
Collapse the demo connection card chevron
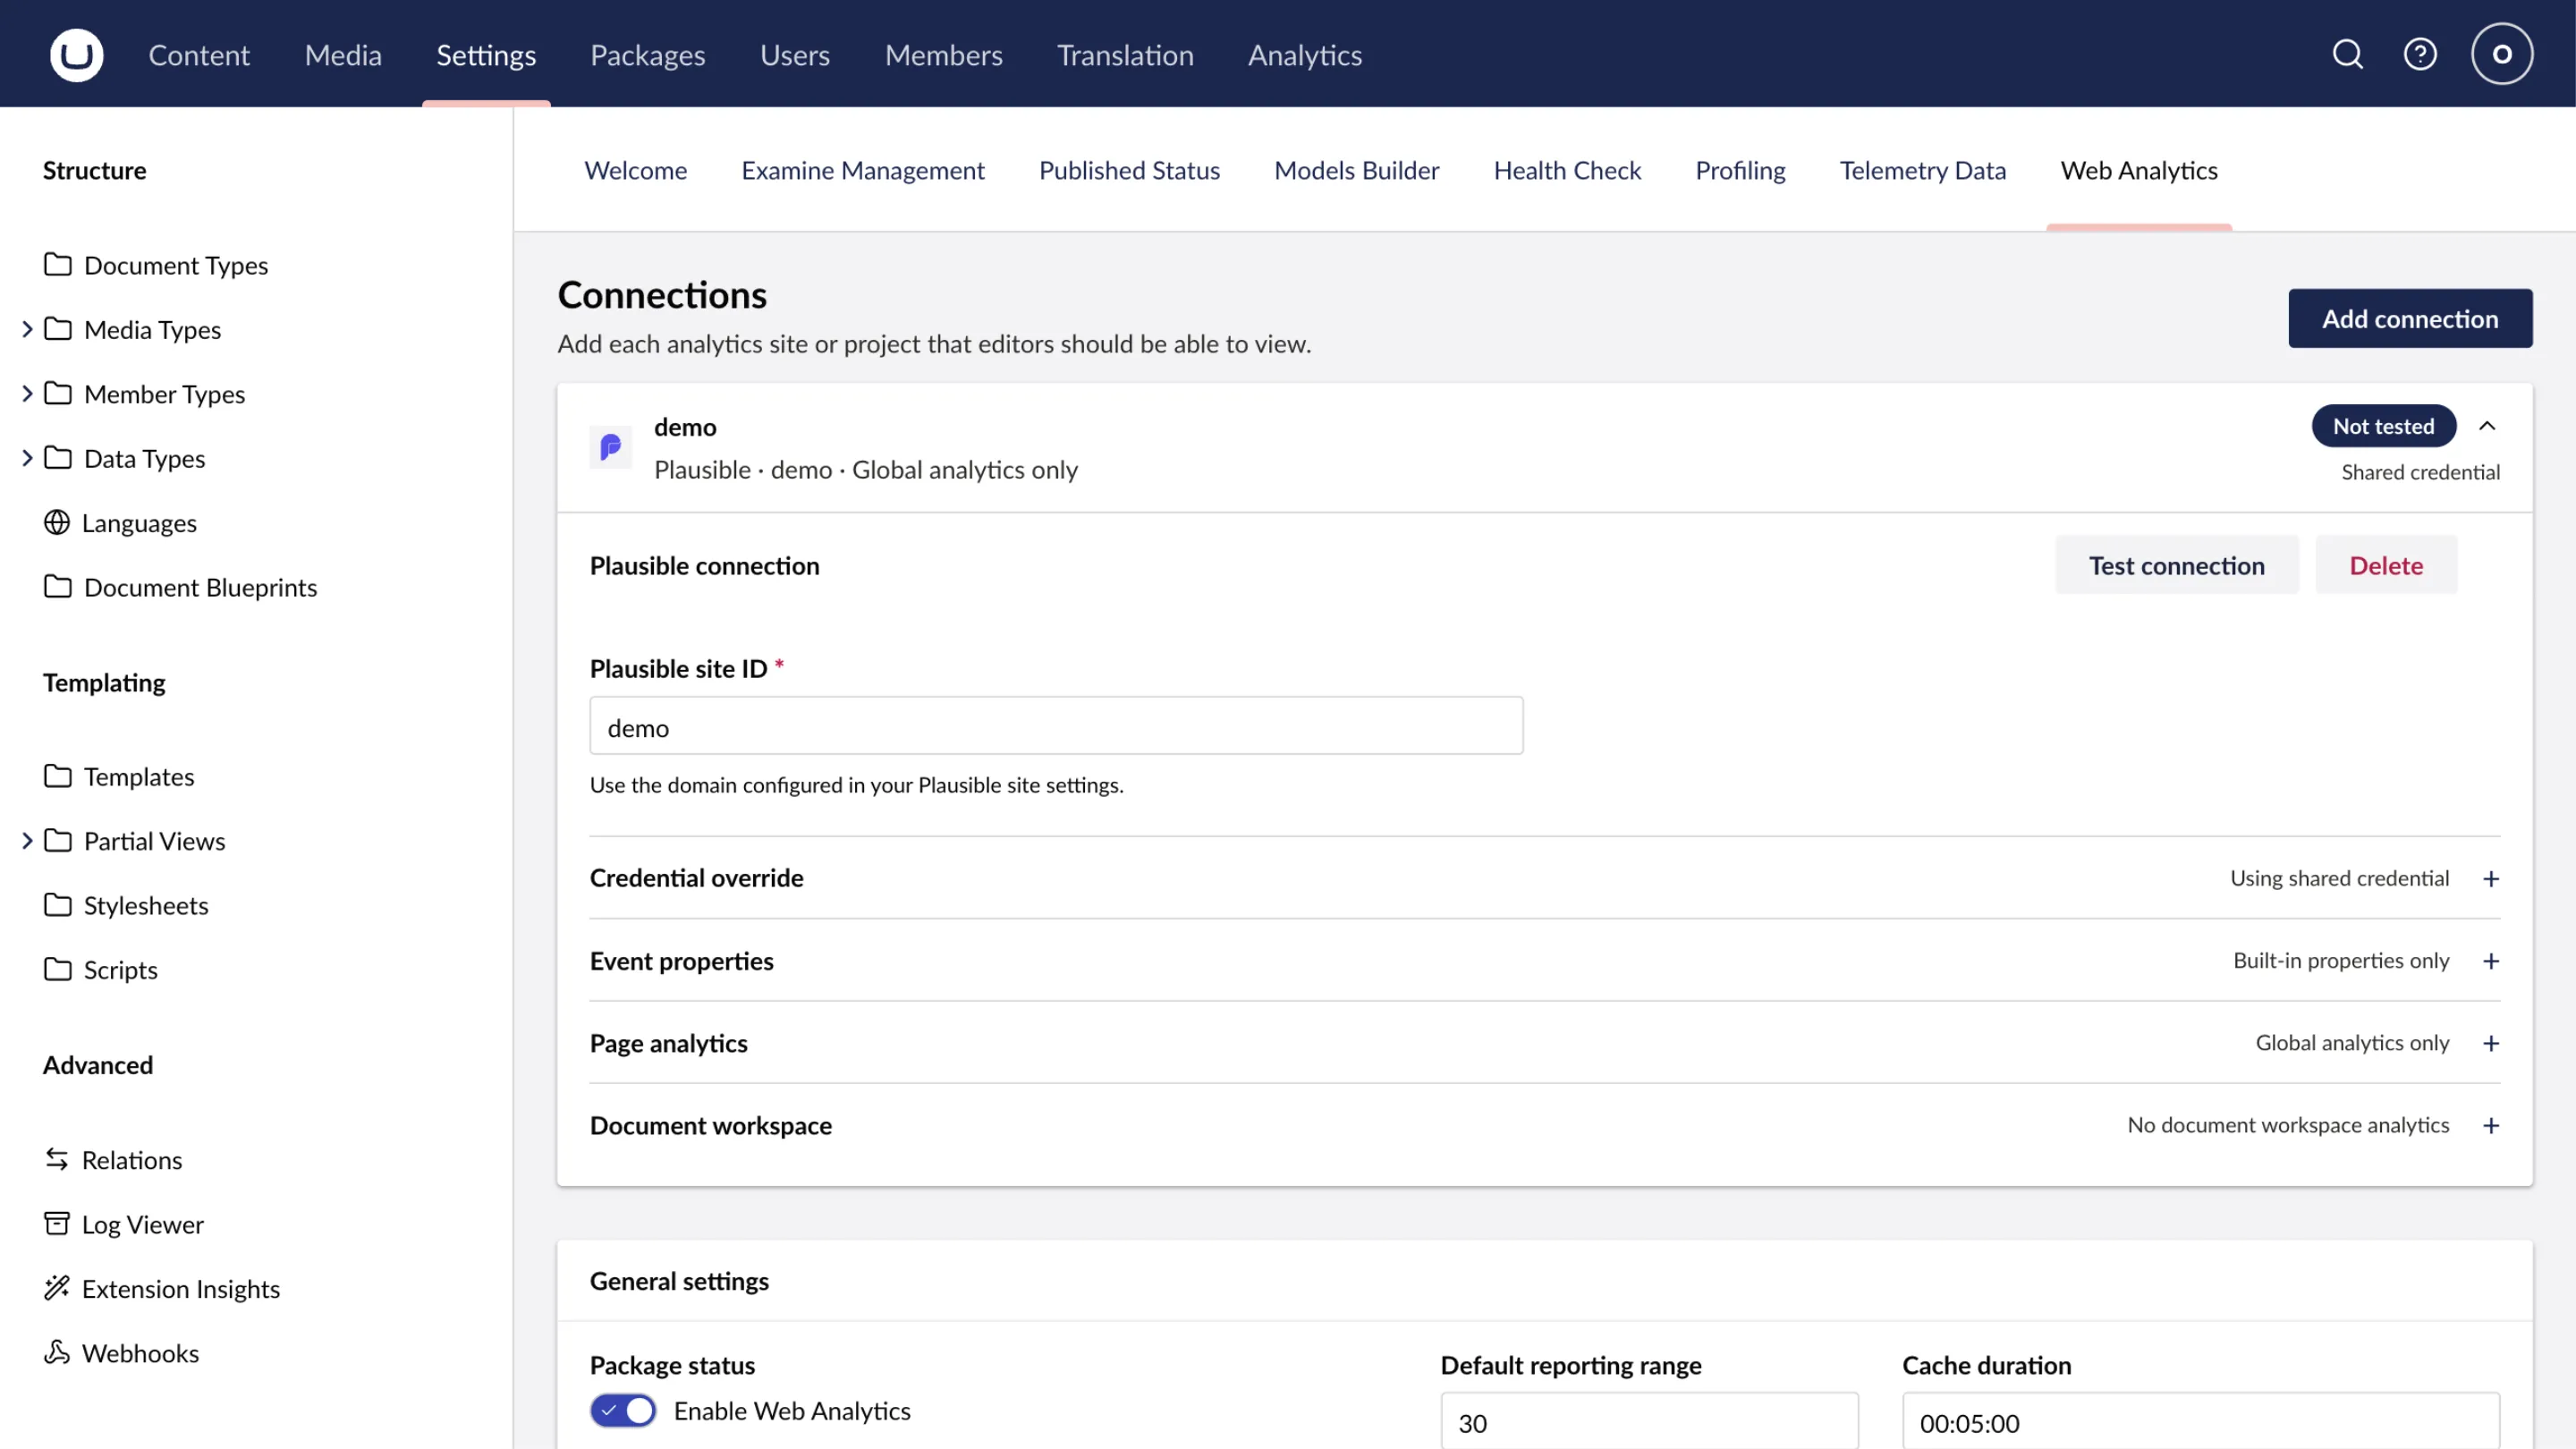point(2487,426)
